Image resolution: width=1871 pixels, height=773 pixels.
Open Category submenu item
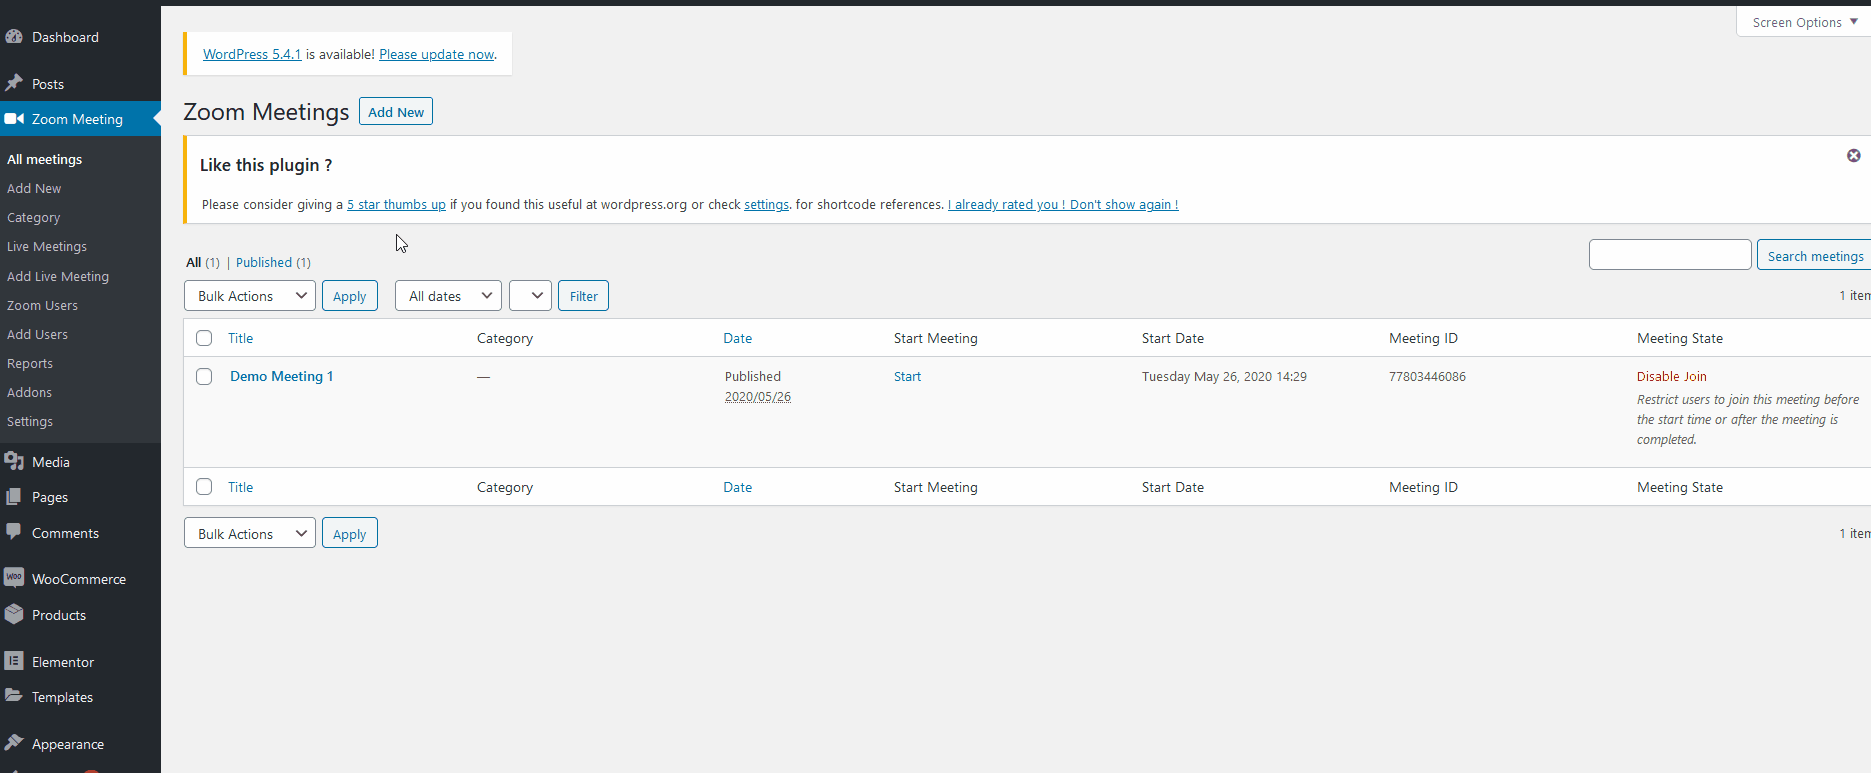point(34,217)
